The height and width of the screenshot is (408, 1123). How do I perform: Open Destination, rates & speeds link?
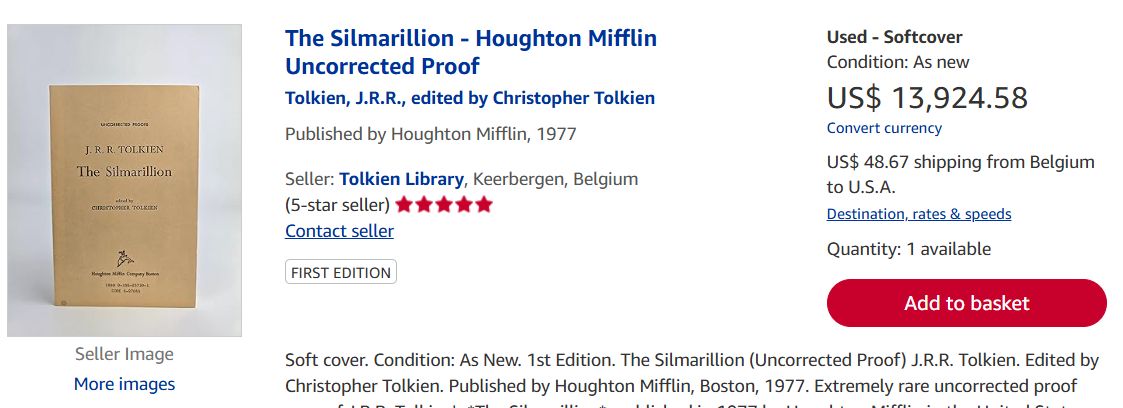(918, 214)
